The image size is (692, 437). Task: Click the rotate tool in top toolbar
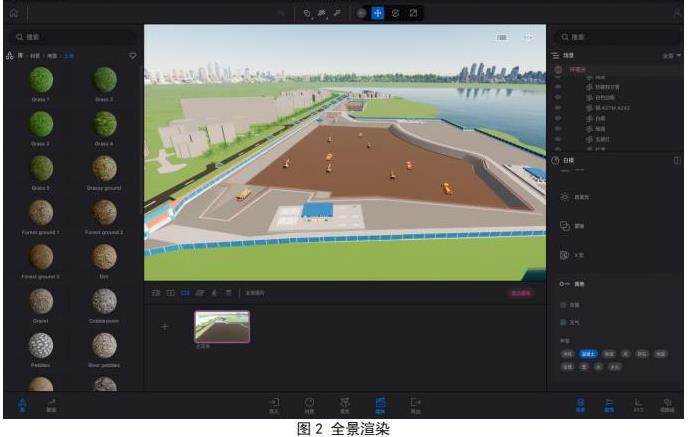click(x=395, y=13)
